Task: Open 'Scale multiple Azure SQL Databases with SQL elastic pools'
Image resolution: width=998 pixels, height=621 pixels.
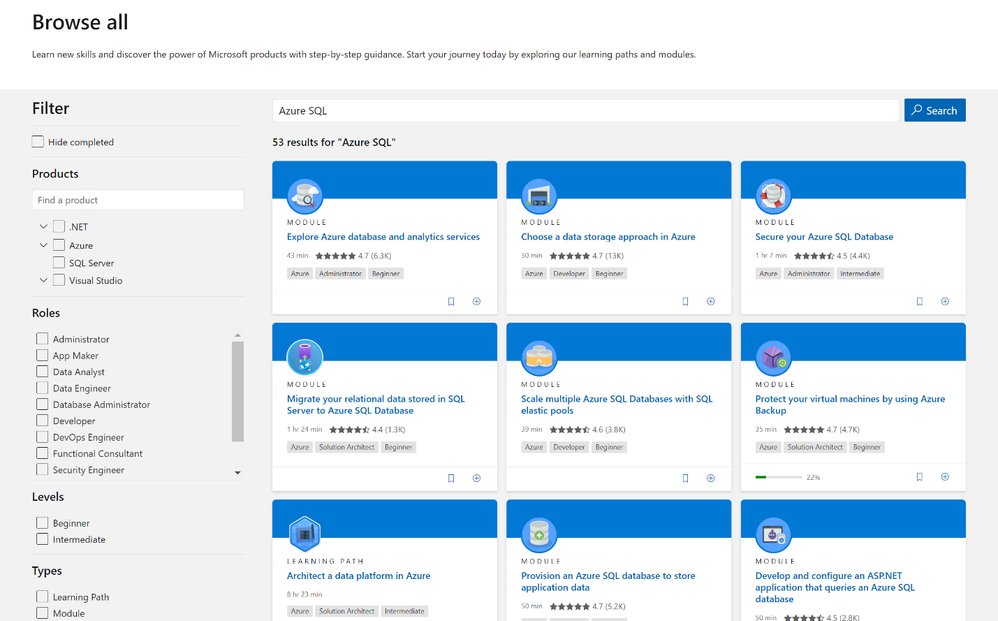Action: (x=617, y=405)
